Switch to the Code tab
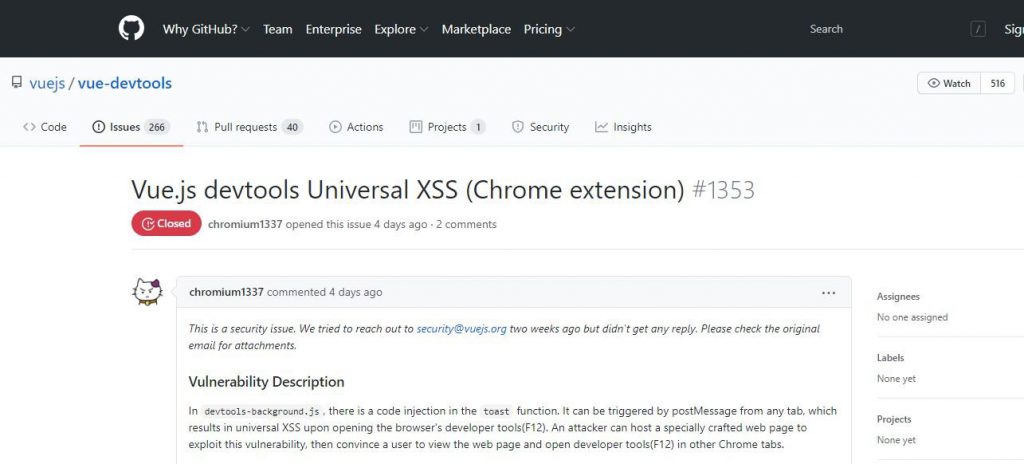This screenshot has height=464, width=1024. 44,127
